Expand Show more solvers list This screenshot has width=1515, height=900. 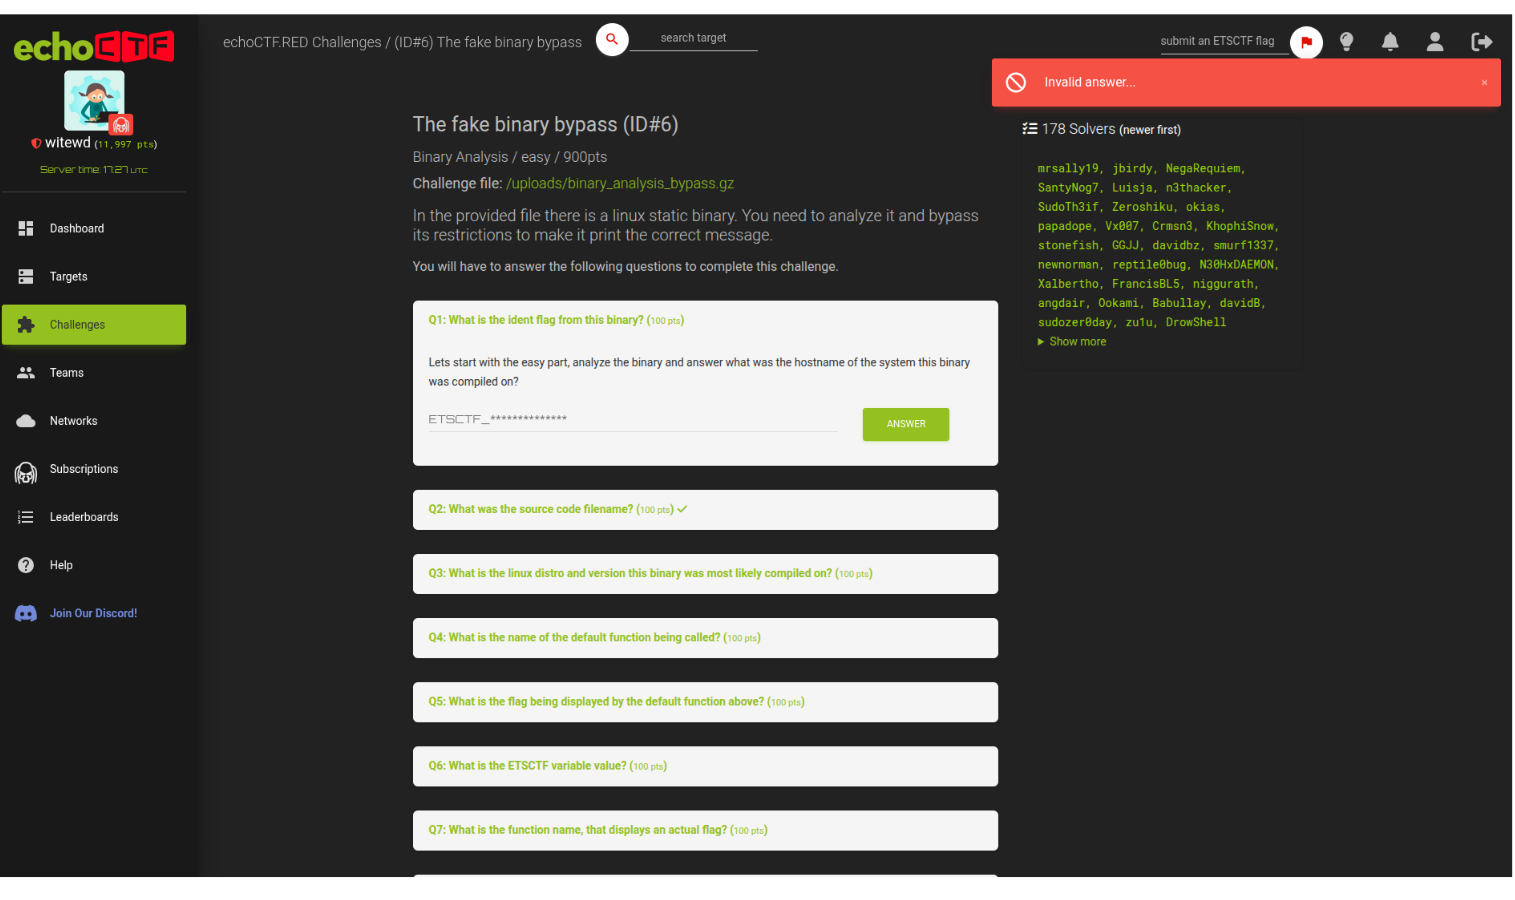point(1077,342)
